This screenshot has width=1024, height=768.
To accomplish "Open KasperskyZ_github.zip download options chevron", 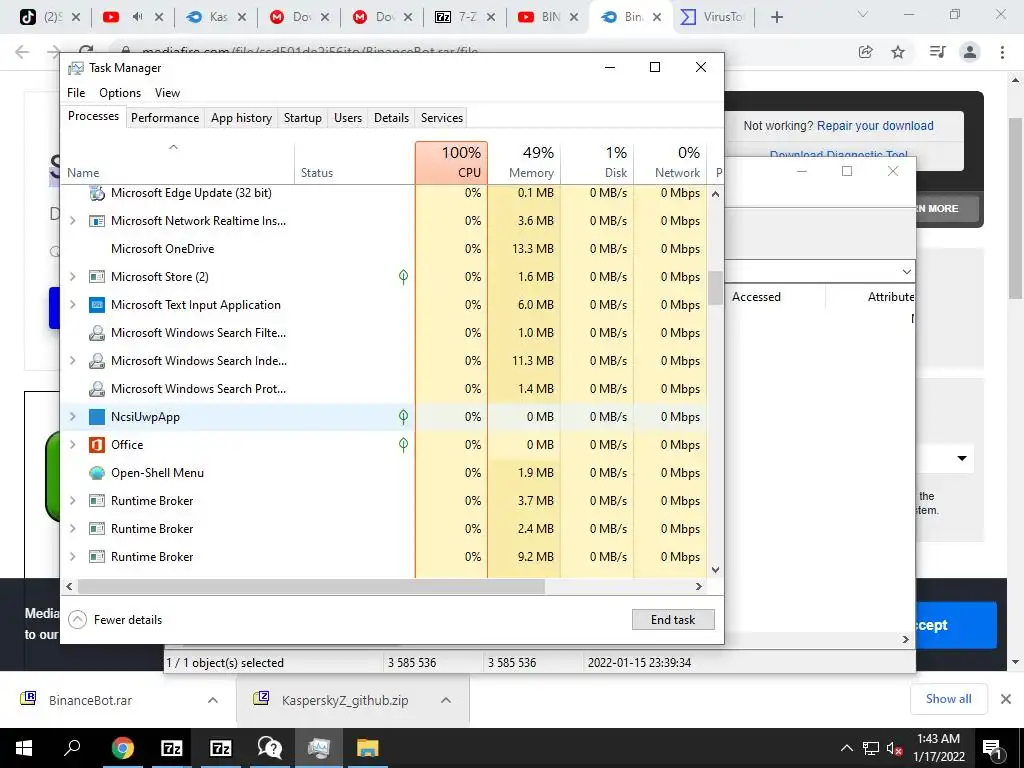I will tap(446, 700).
